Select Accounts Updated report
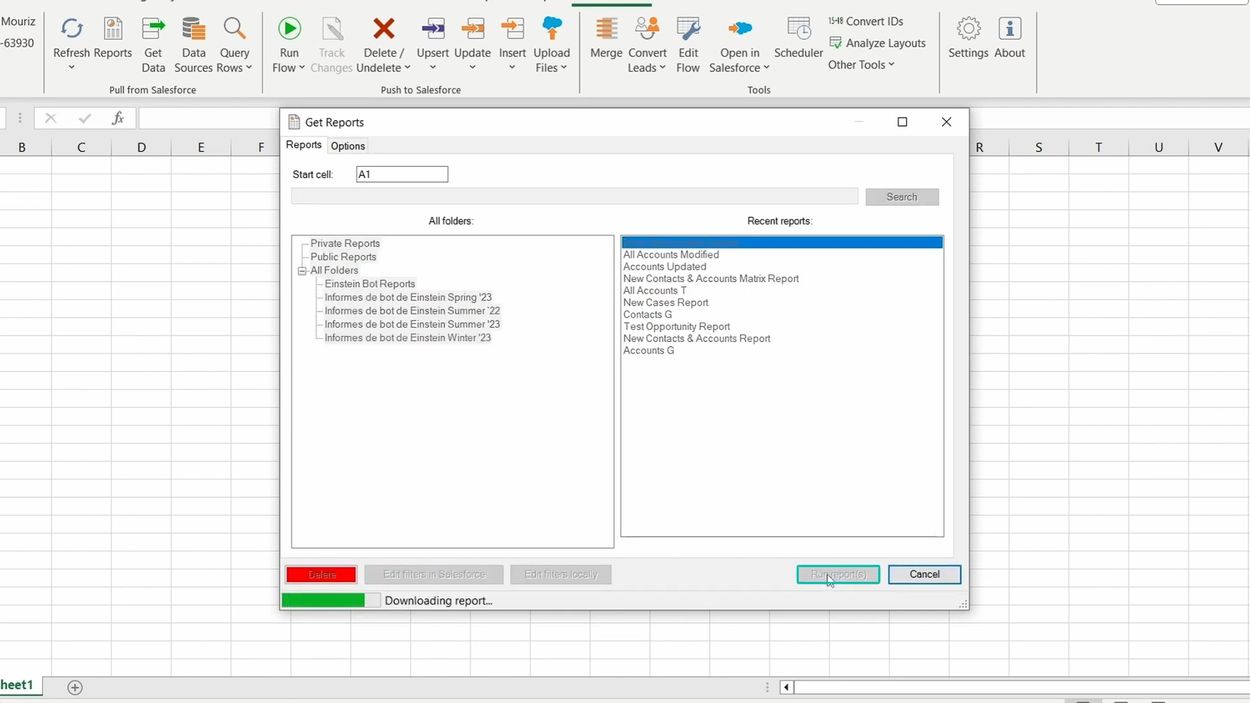This screenshot has width=1250, height=703. tap(665, 267)
